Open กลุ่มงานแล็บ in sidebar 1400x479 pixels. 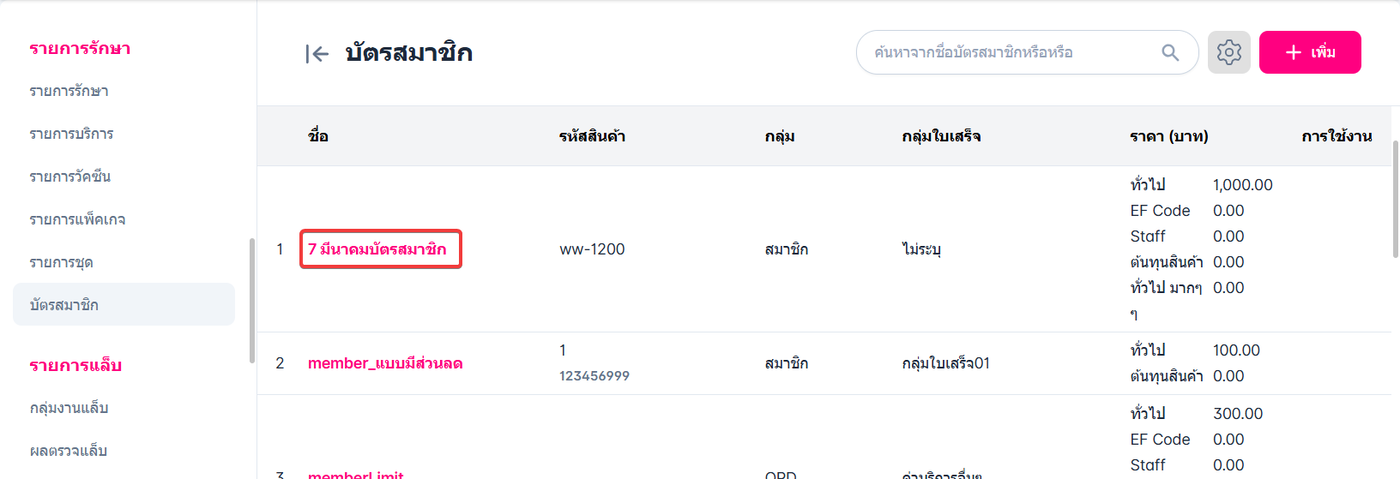(x=69, y=408)
